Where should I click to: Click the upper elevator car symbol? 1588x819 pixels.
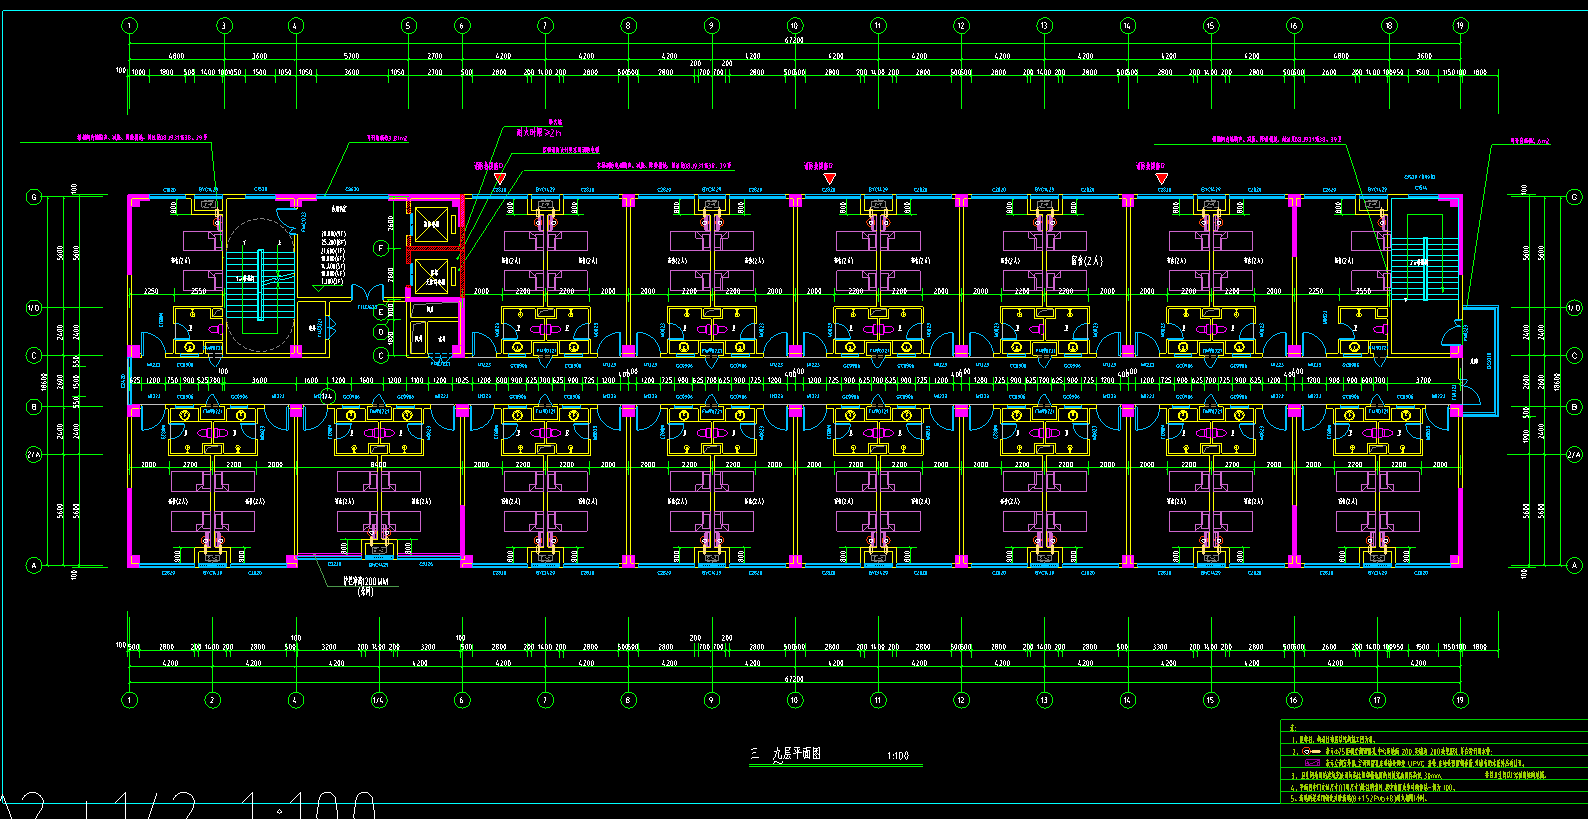point(432,224)
